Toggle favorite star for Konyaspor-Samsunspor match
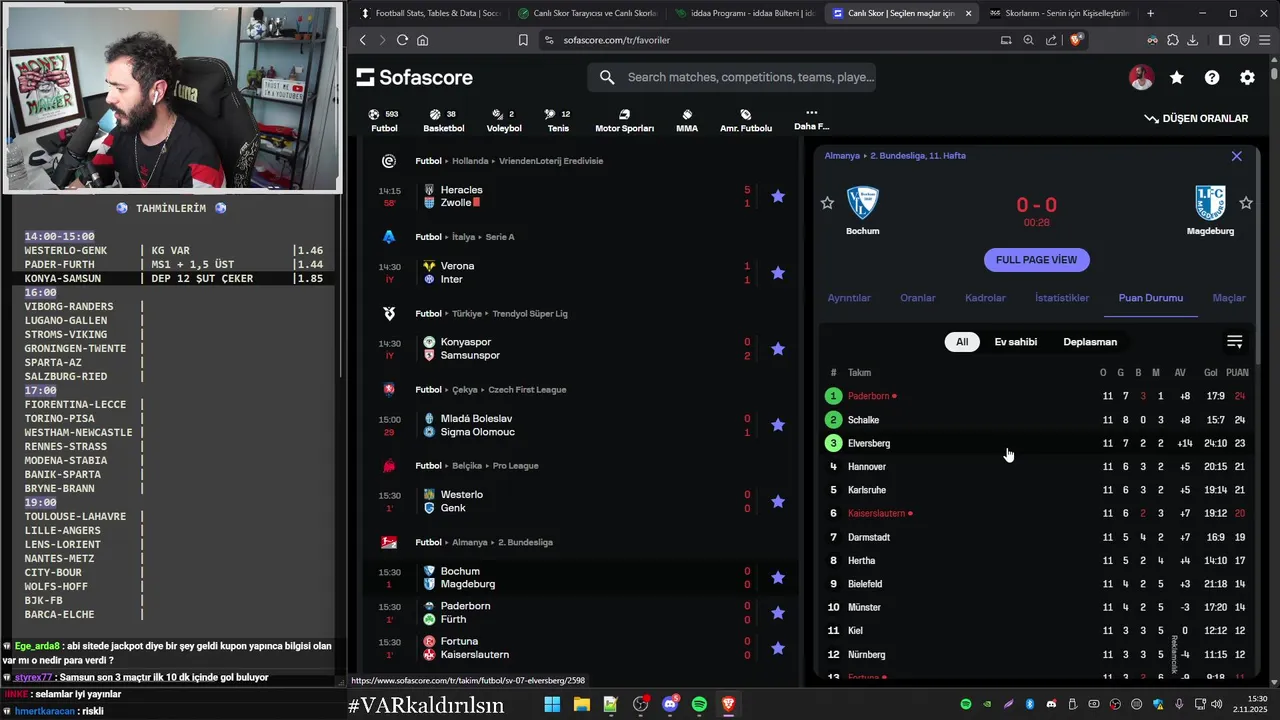1280x720 pixels. click(778, 349)
